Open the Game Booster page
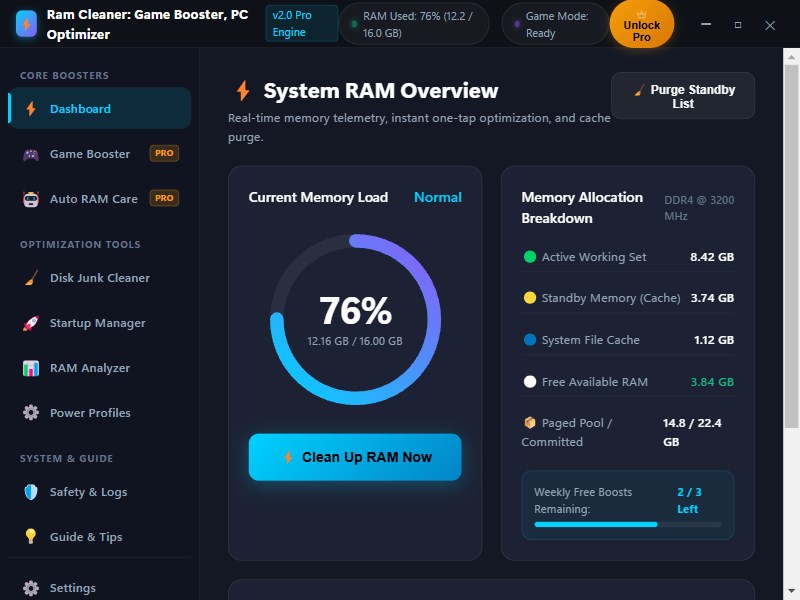This screenshot has height=600, width=800. (x=99, y=154)
